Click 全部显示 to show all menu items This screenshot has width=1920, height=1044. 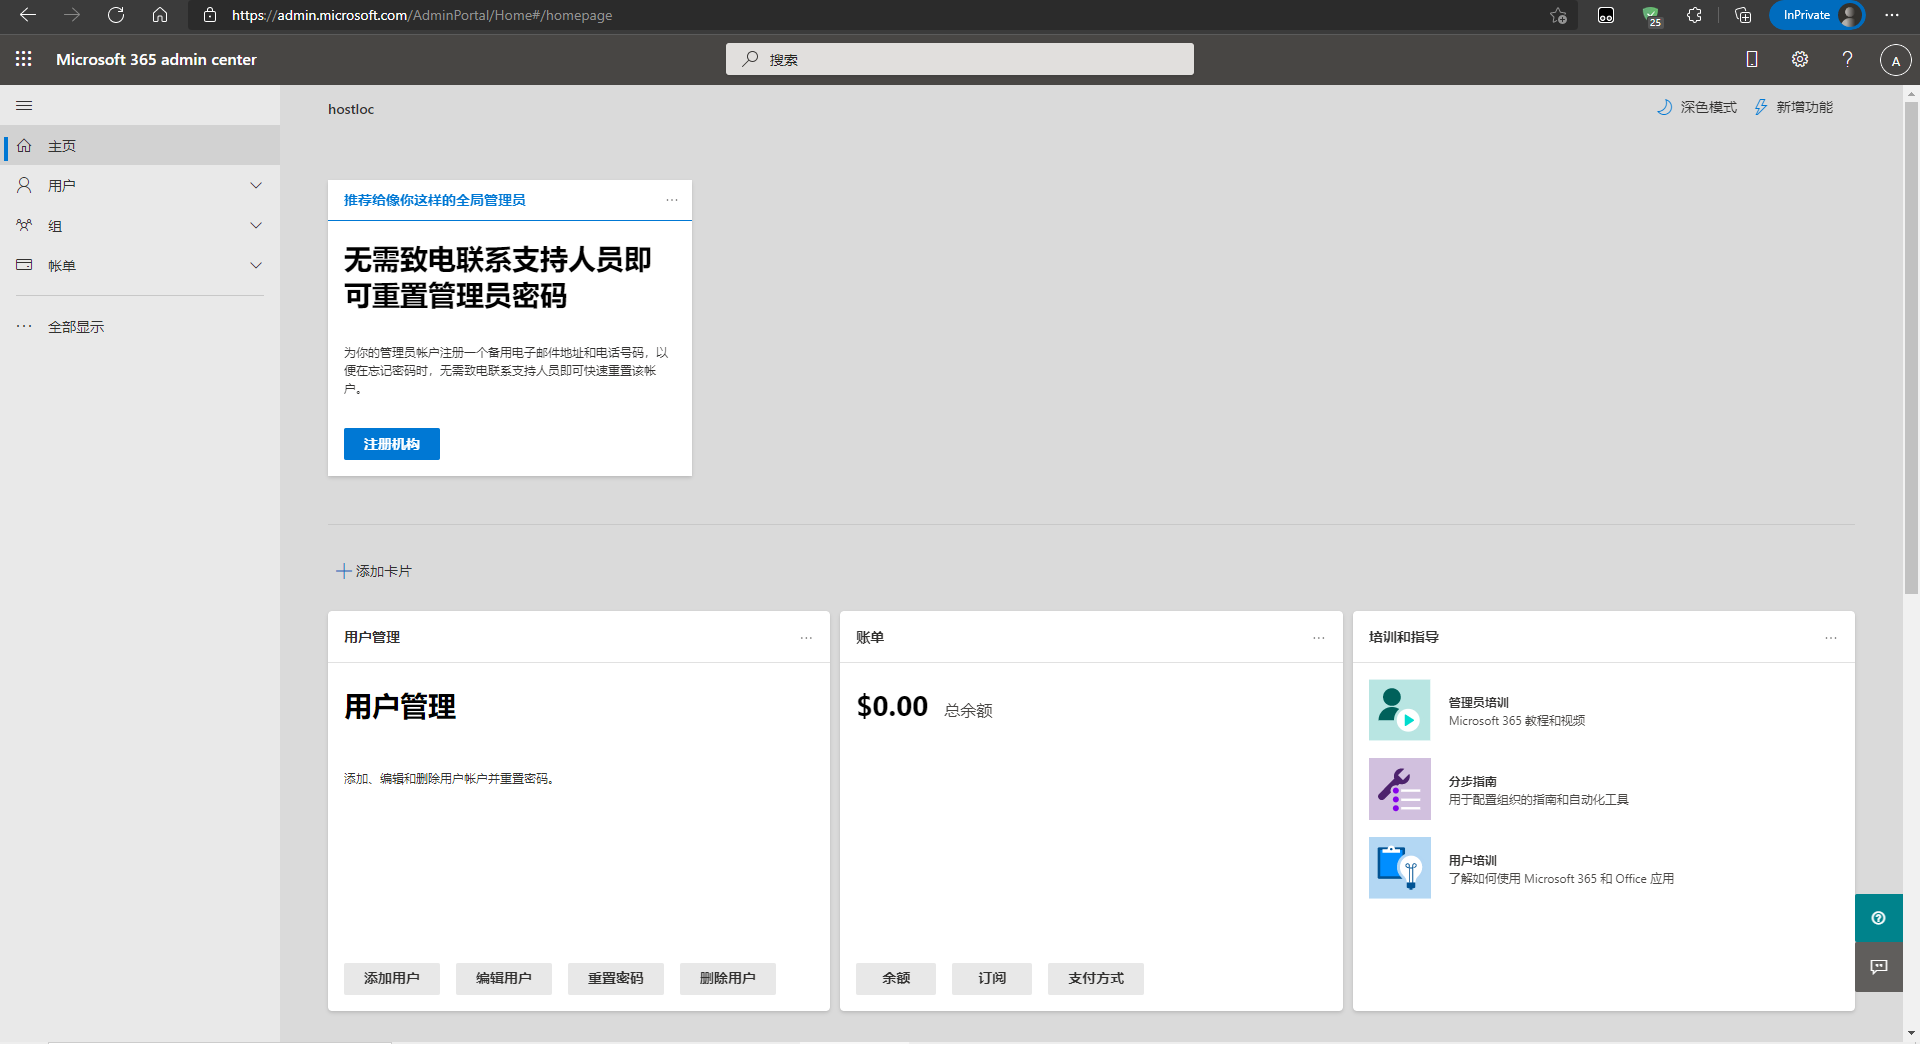click(x=76, y=327)
